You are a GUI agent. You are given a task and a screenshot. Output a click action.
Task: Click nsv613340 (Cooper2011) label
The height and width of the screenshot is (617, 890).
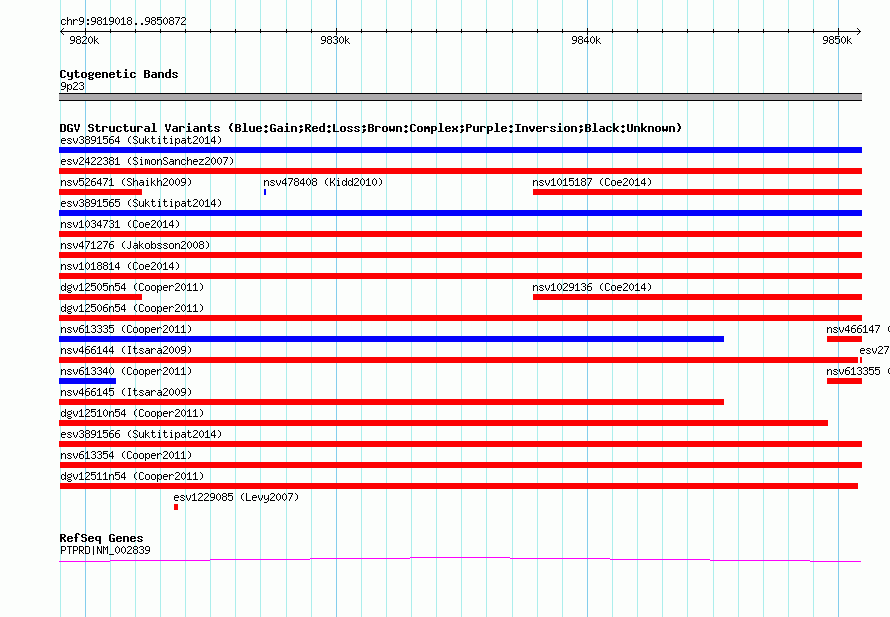pyautogui.click(x=126, y=371)
